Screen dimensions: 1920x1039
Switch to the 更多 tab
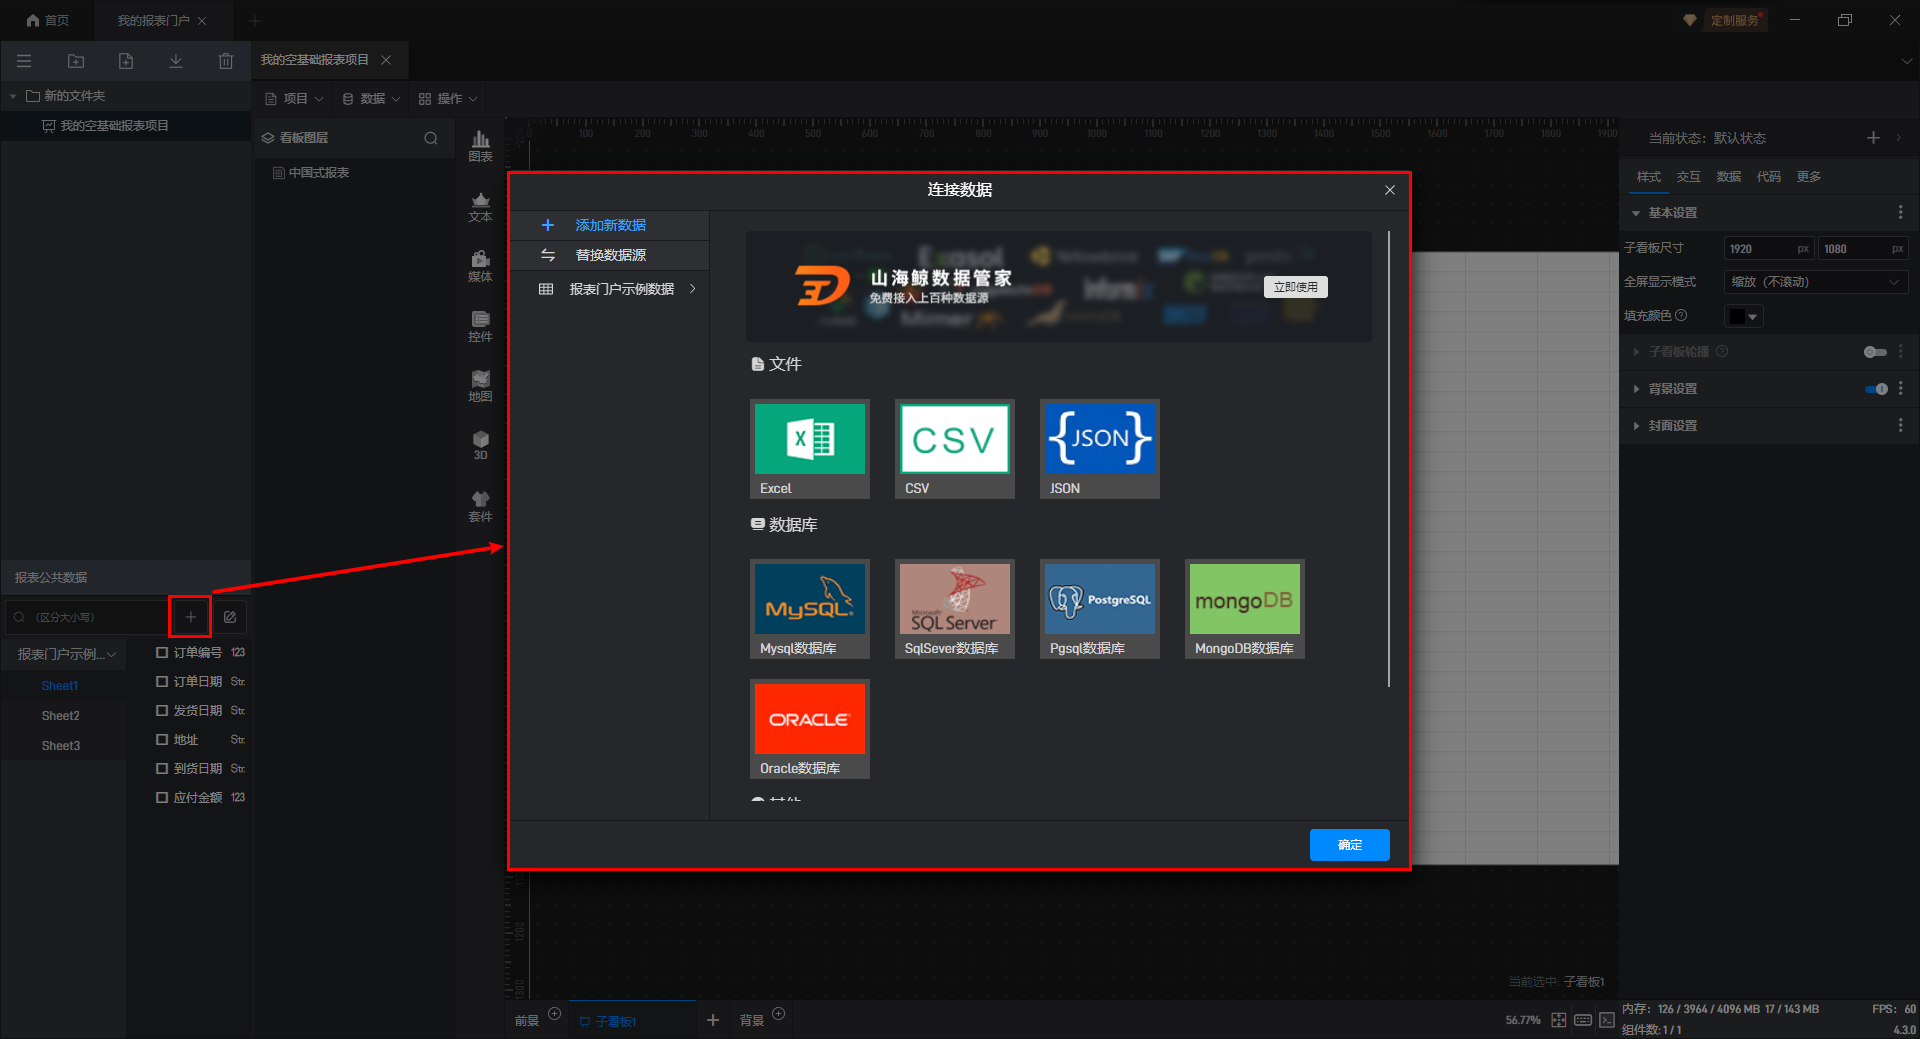(x=1809, y=177)
